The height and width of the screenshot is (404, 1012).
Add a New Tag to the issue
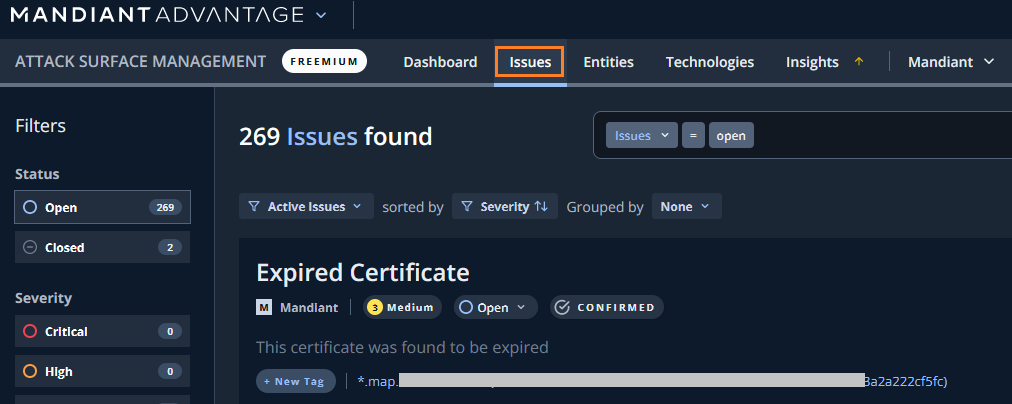click(295, 381)
